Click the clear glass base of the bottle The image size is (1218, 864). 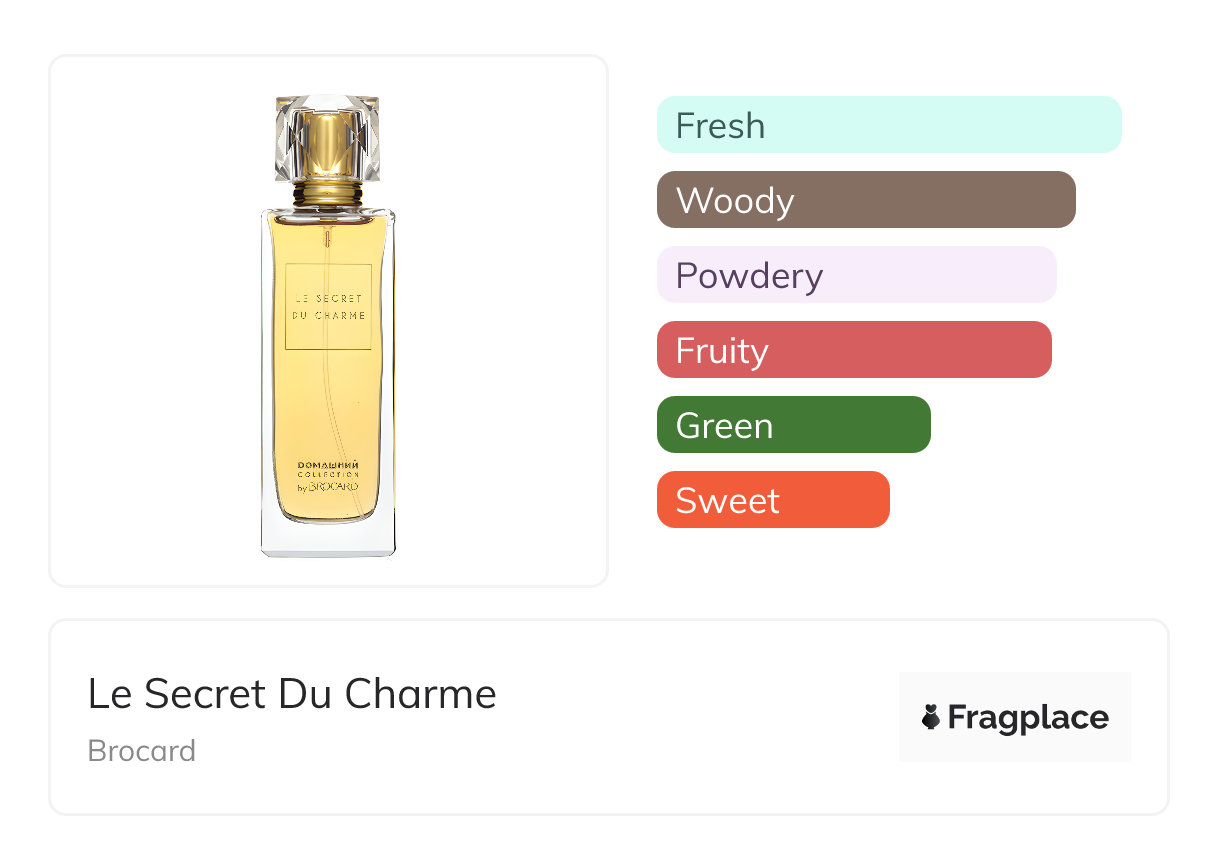pos(328,539)
